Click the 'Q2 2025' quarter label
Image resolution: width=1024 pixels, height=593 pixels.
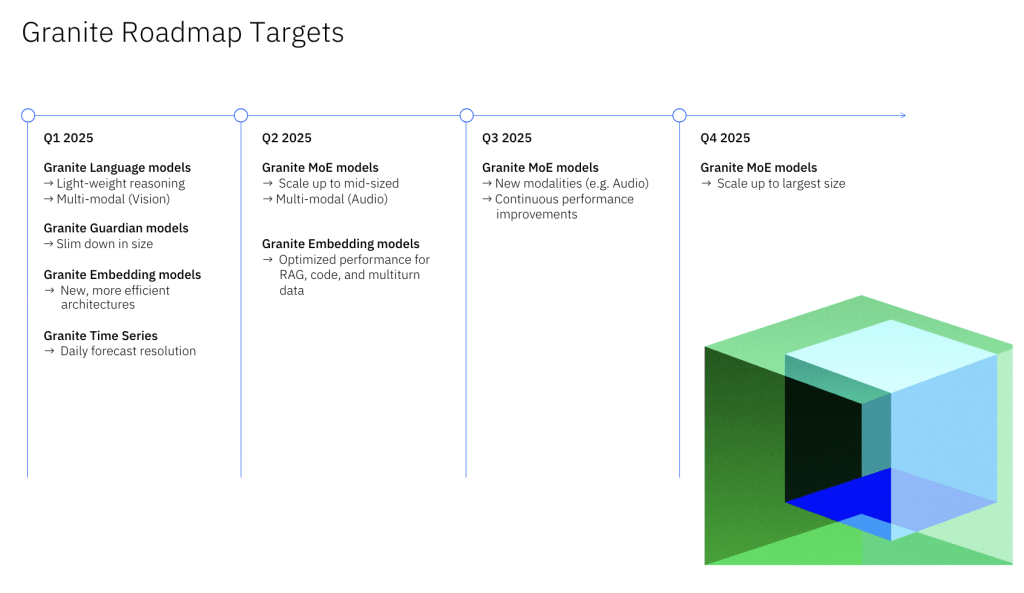tap(287, 138)
